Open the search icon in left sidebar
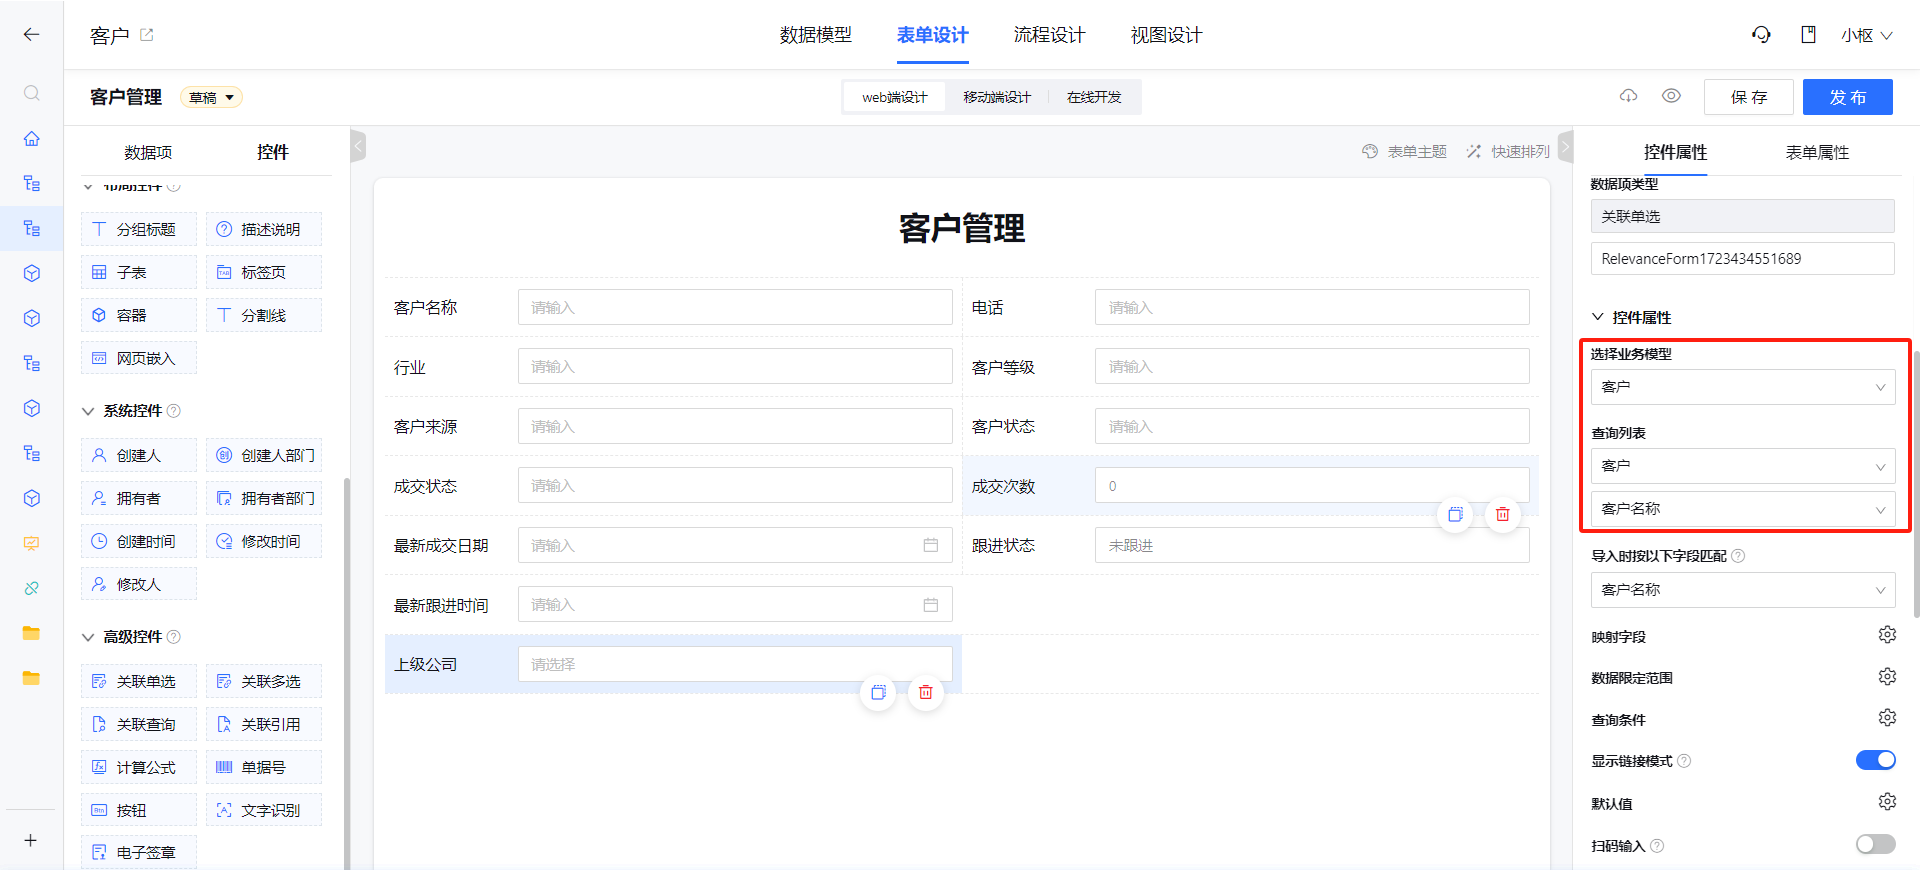This screenshot has width=1920, height=870. 31,93
